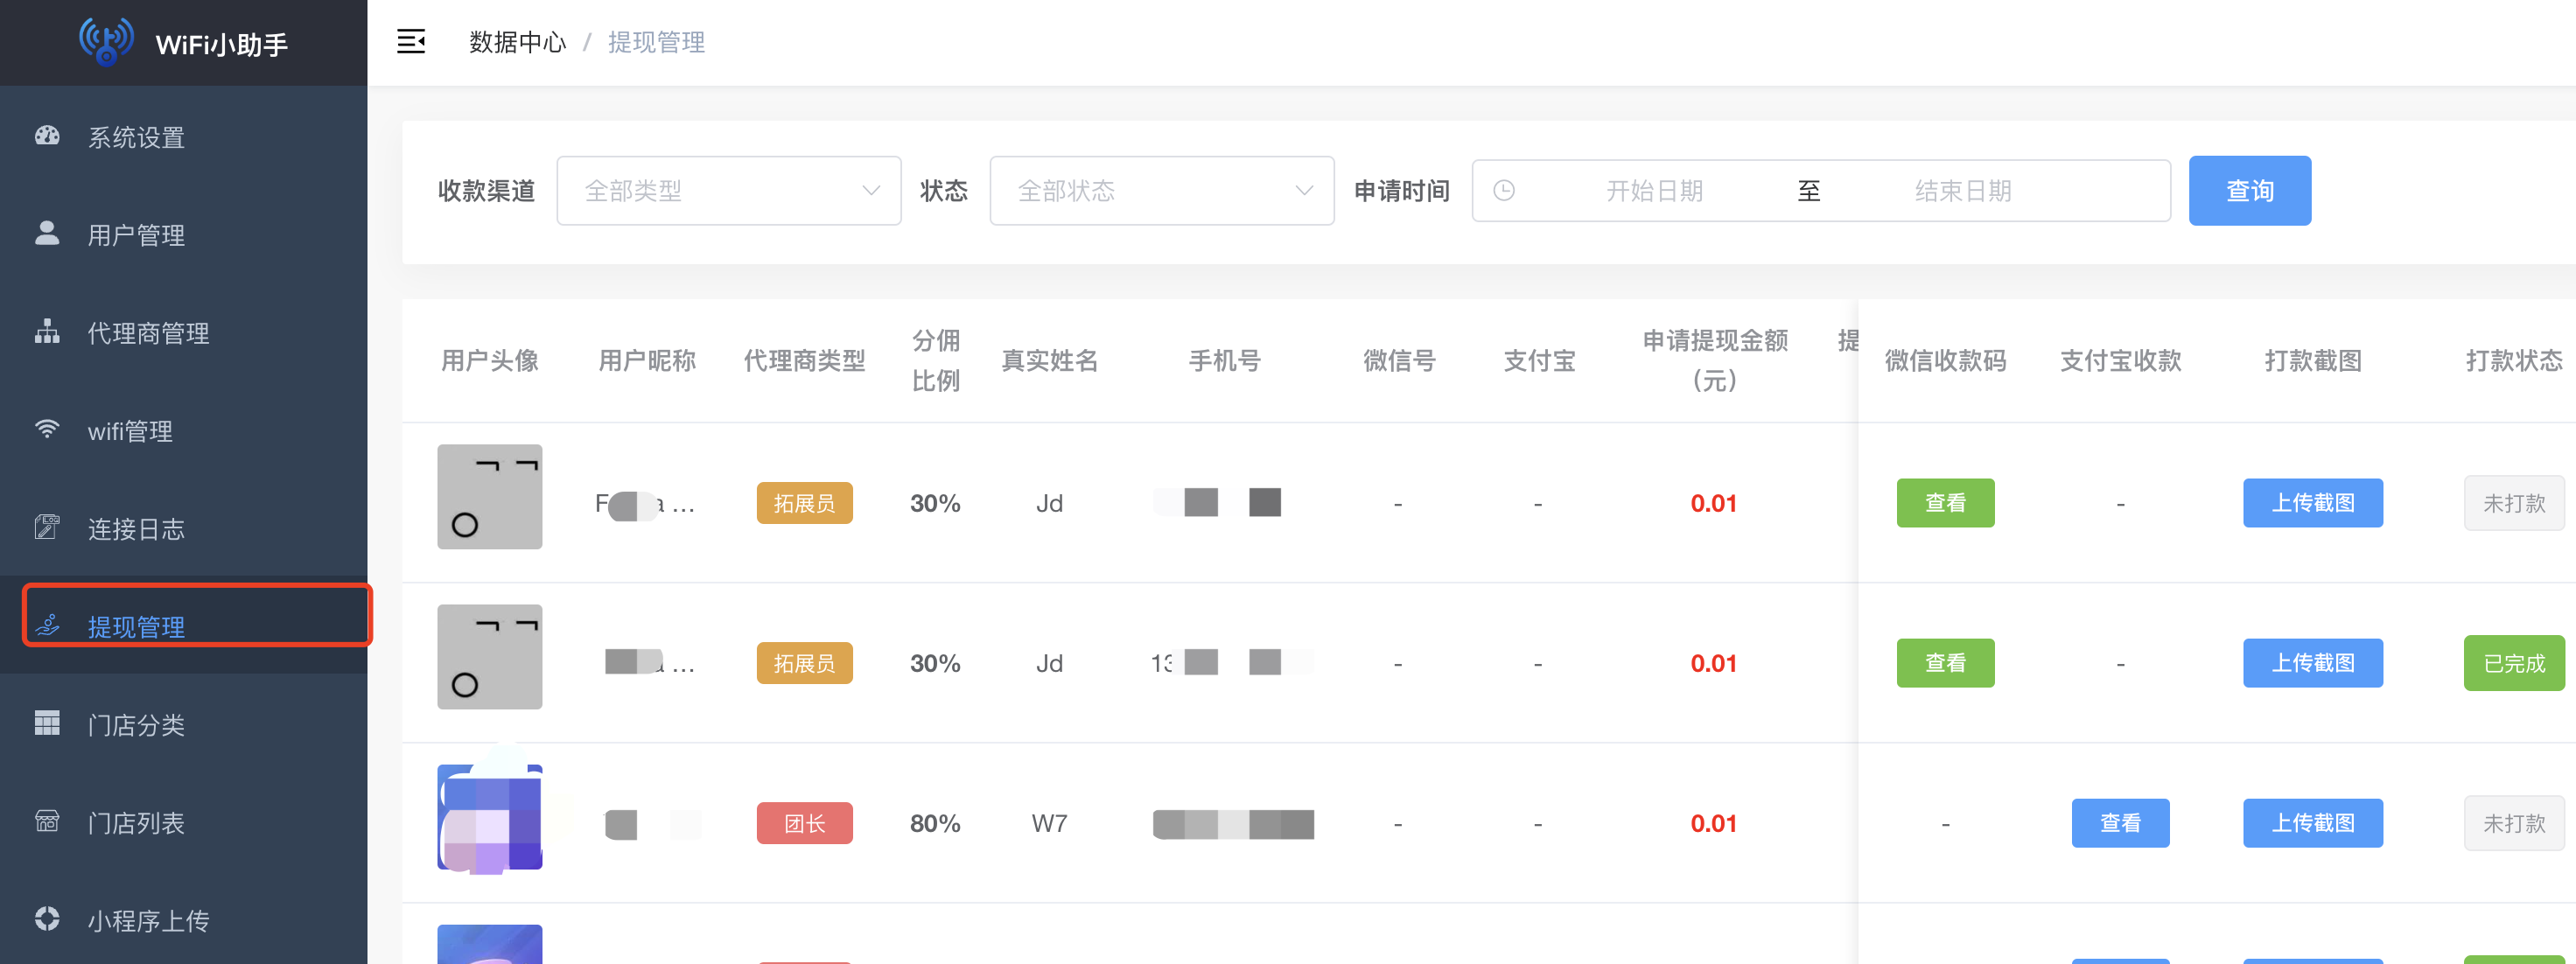Viewport: 2576px width, 964px height.
Task: Open 系统设置 menu item
Action: [x=184, y=136]
